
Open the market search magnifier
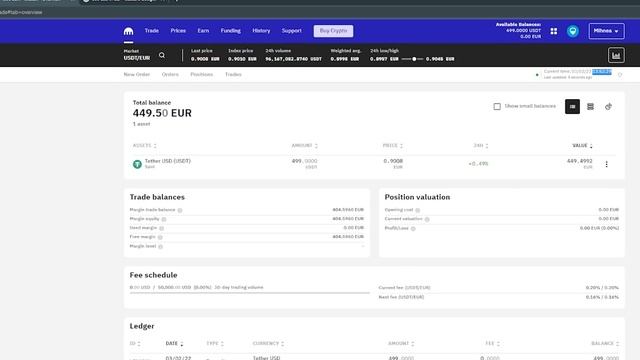(162, 55)
